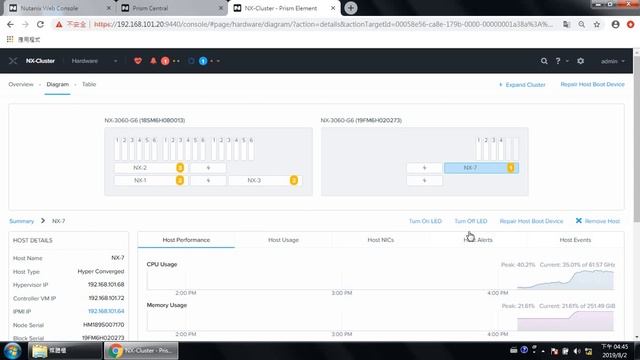Image resolution: width=640 pixels, height=360 pixels.
Task: Open the Windows Start button
Action: tap(12, 351)
